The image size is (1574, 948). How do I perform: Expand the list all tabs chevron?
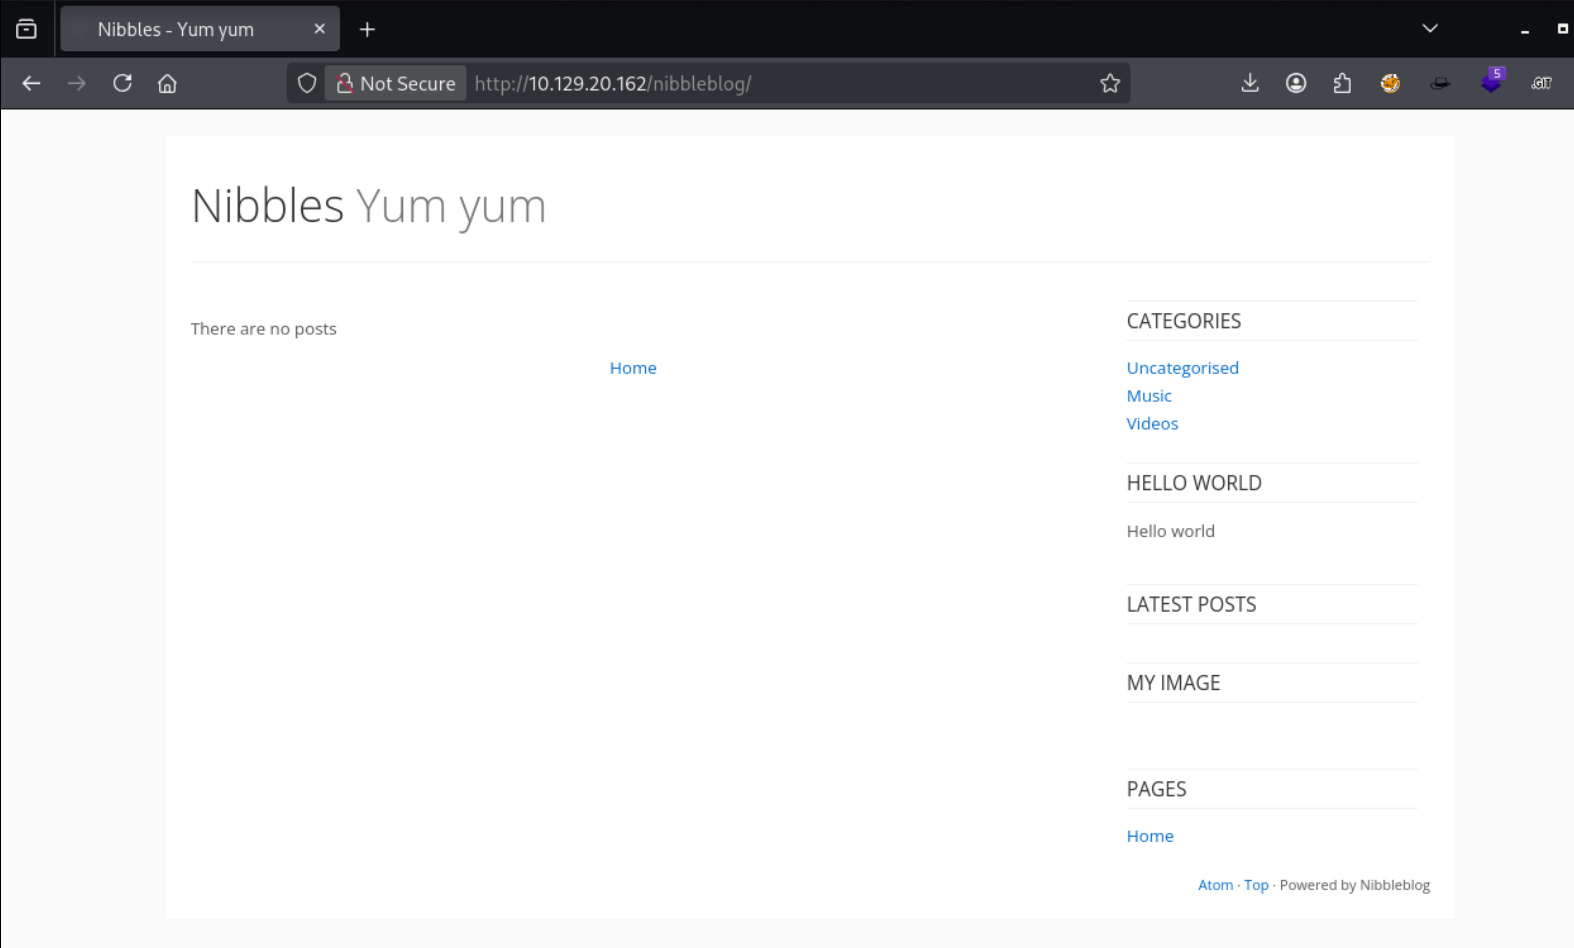coord(1429,29)
